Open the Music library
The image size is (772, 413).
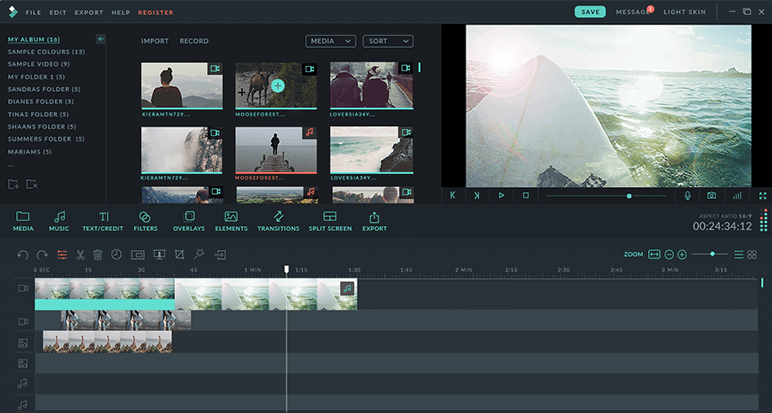[x=59, y=221]
